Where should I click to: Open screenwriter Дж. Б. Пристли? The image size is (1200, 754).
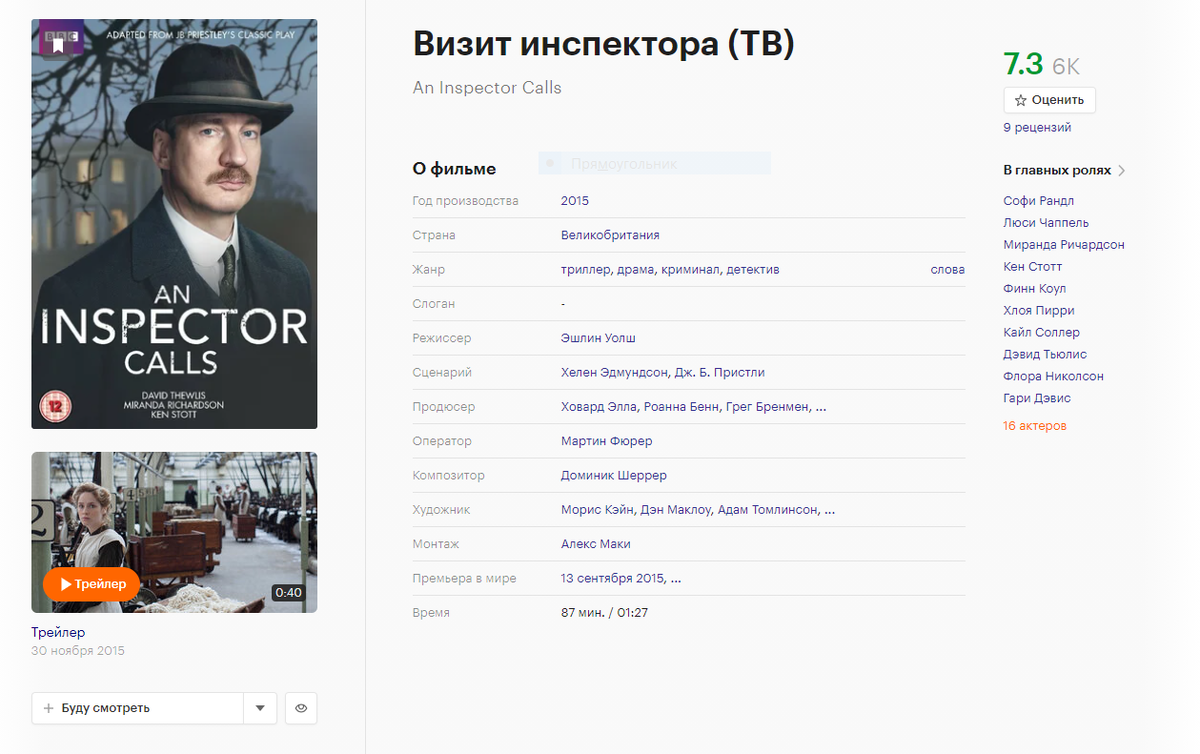pyautogui.click(x=719, y=373)
